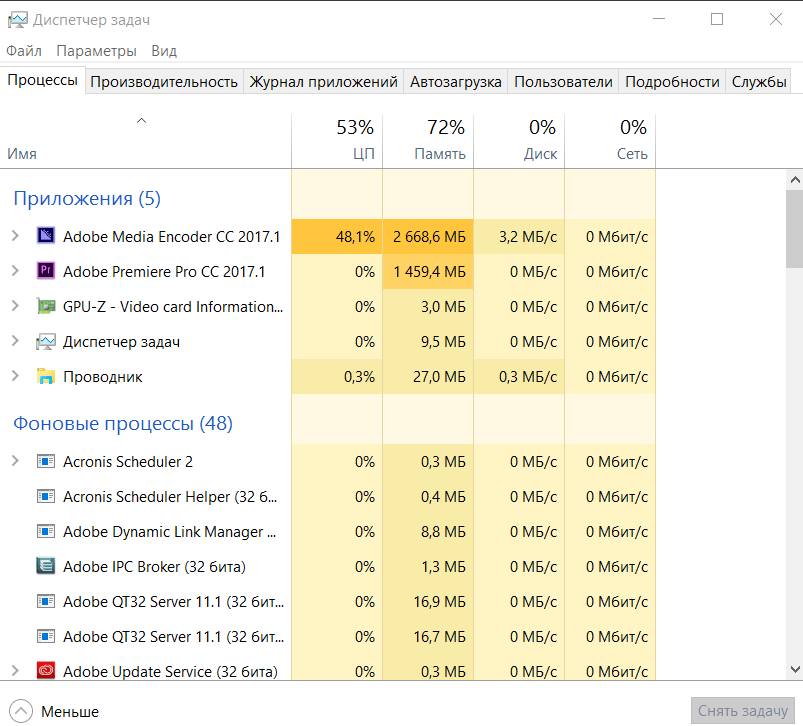Click the 27,0 МБ memory value
The image size is (803, 726).
point(439,377)
